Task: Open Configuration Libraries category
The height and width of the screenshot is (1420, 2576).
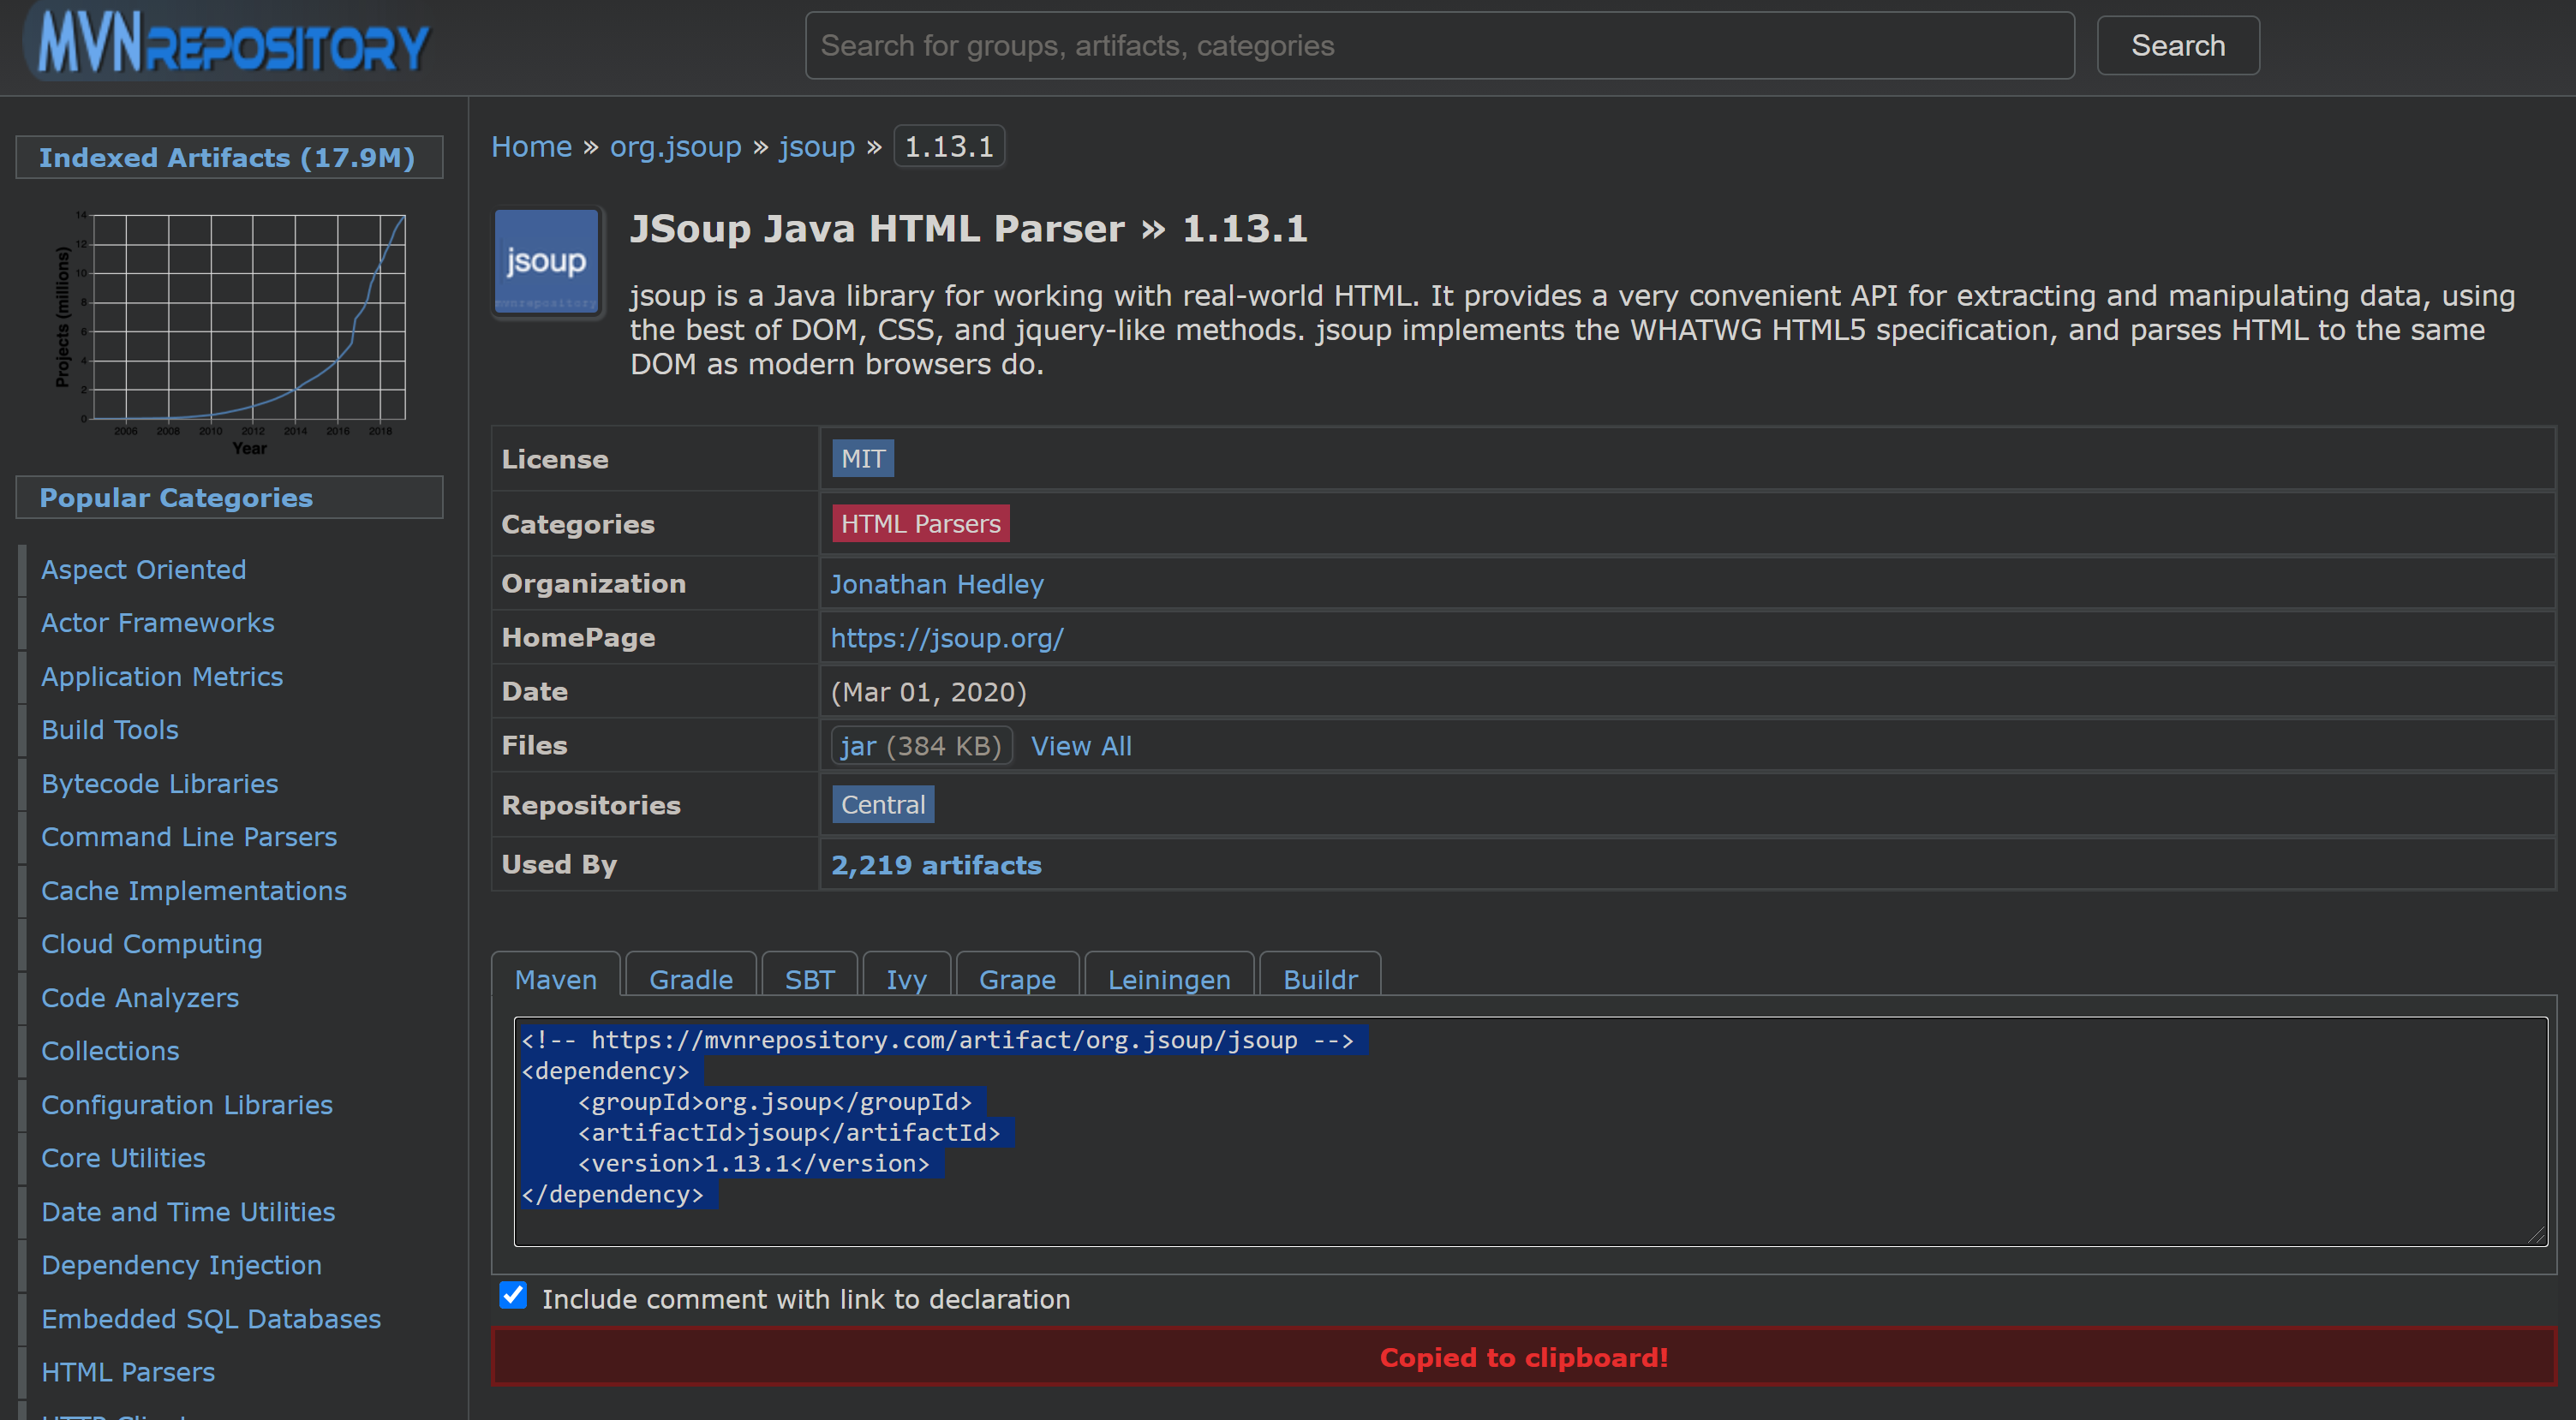Action: (x=186, y=1105)
